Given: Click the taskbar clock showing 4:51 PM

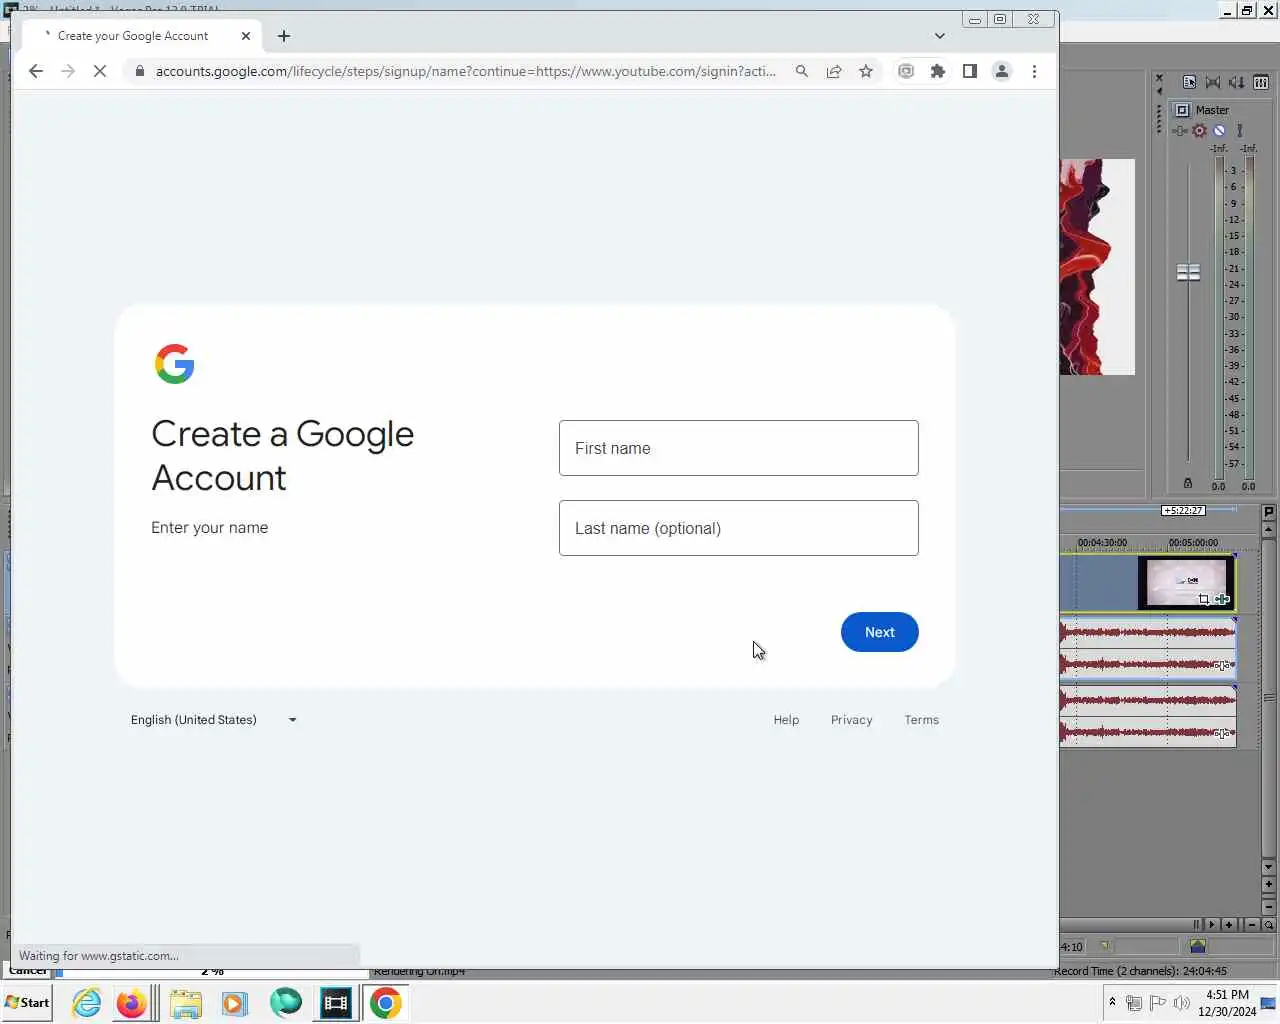Looking at the screenshot, I should click(1227, 1003).
